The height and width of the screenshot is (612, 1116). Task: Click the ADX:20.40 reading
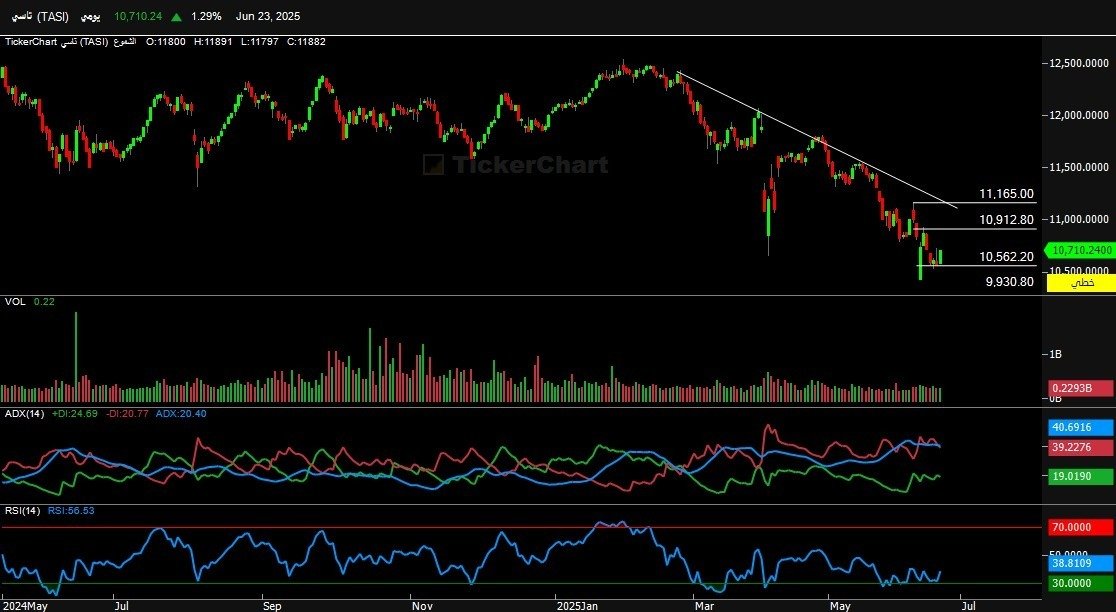point(181,413)
